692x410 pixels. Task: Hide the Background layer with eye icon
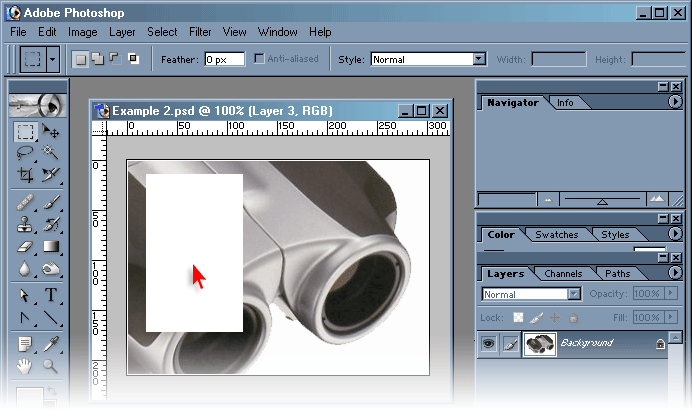pyautogui.click(x=488, y=343)
